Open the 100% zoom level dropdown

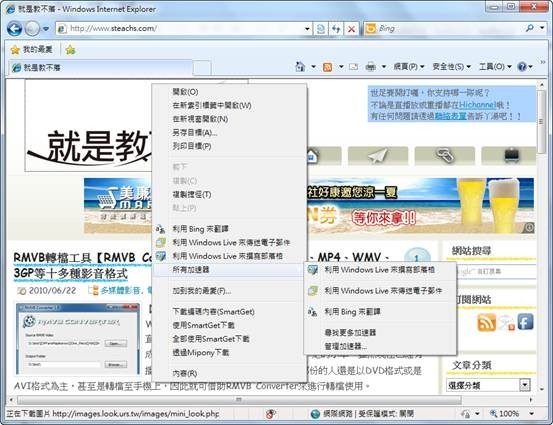[x=531, y=413]
